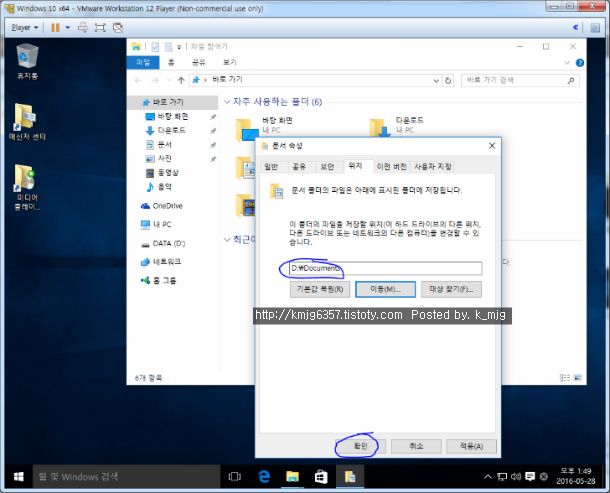
Task: Open the VMware Player menu
Action: [x=25, y=28]
